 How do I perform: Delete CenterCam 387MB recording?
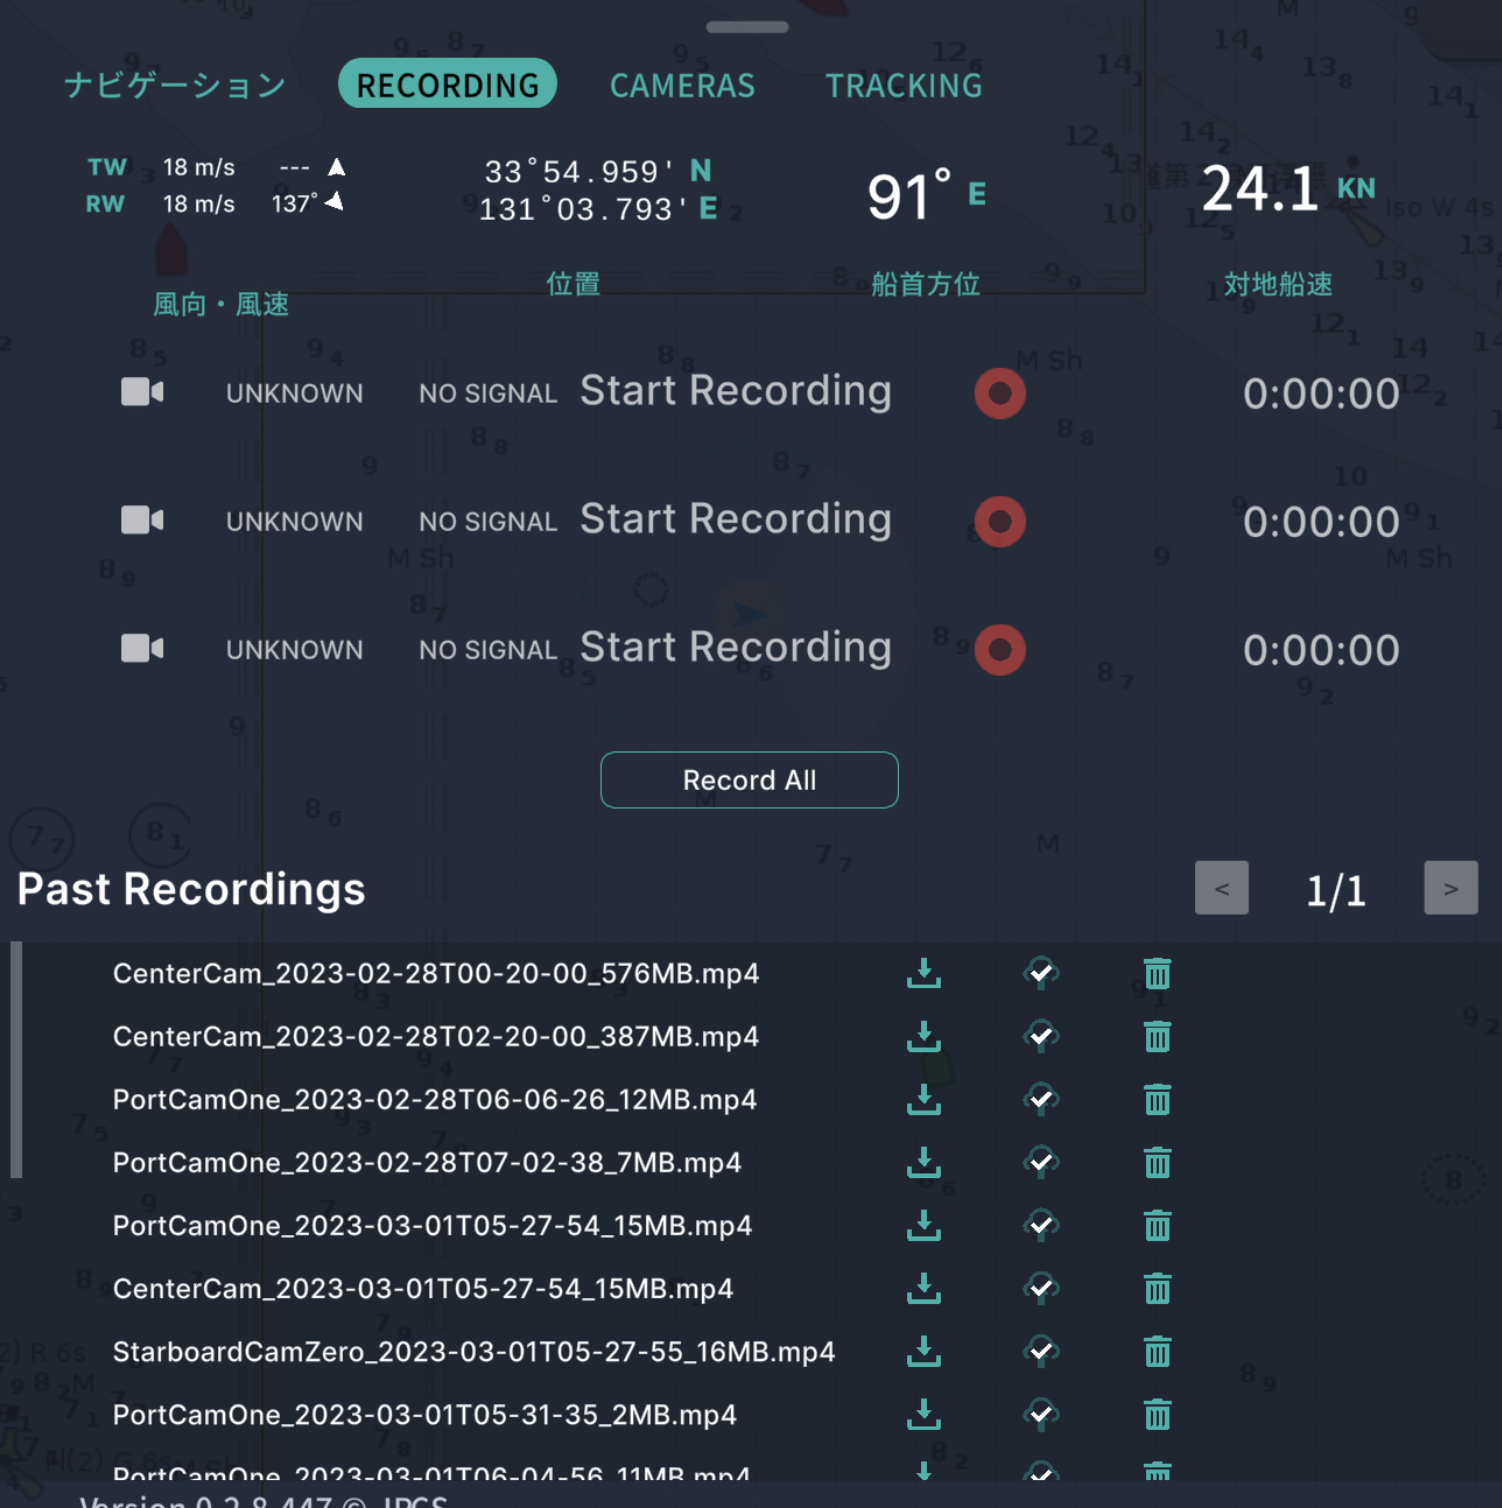tap(1157, 1036)
